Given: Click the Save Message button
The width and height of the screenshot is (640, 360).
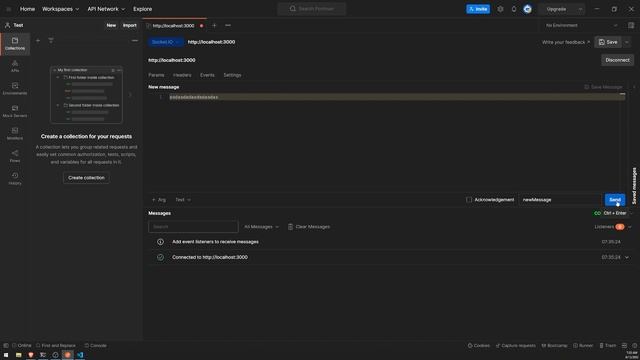Looking at the screenshot, I should click(603, 87).
